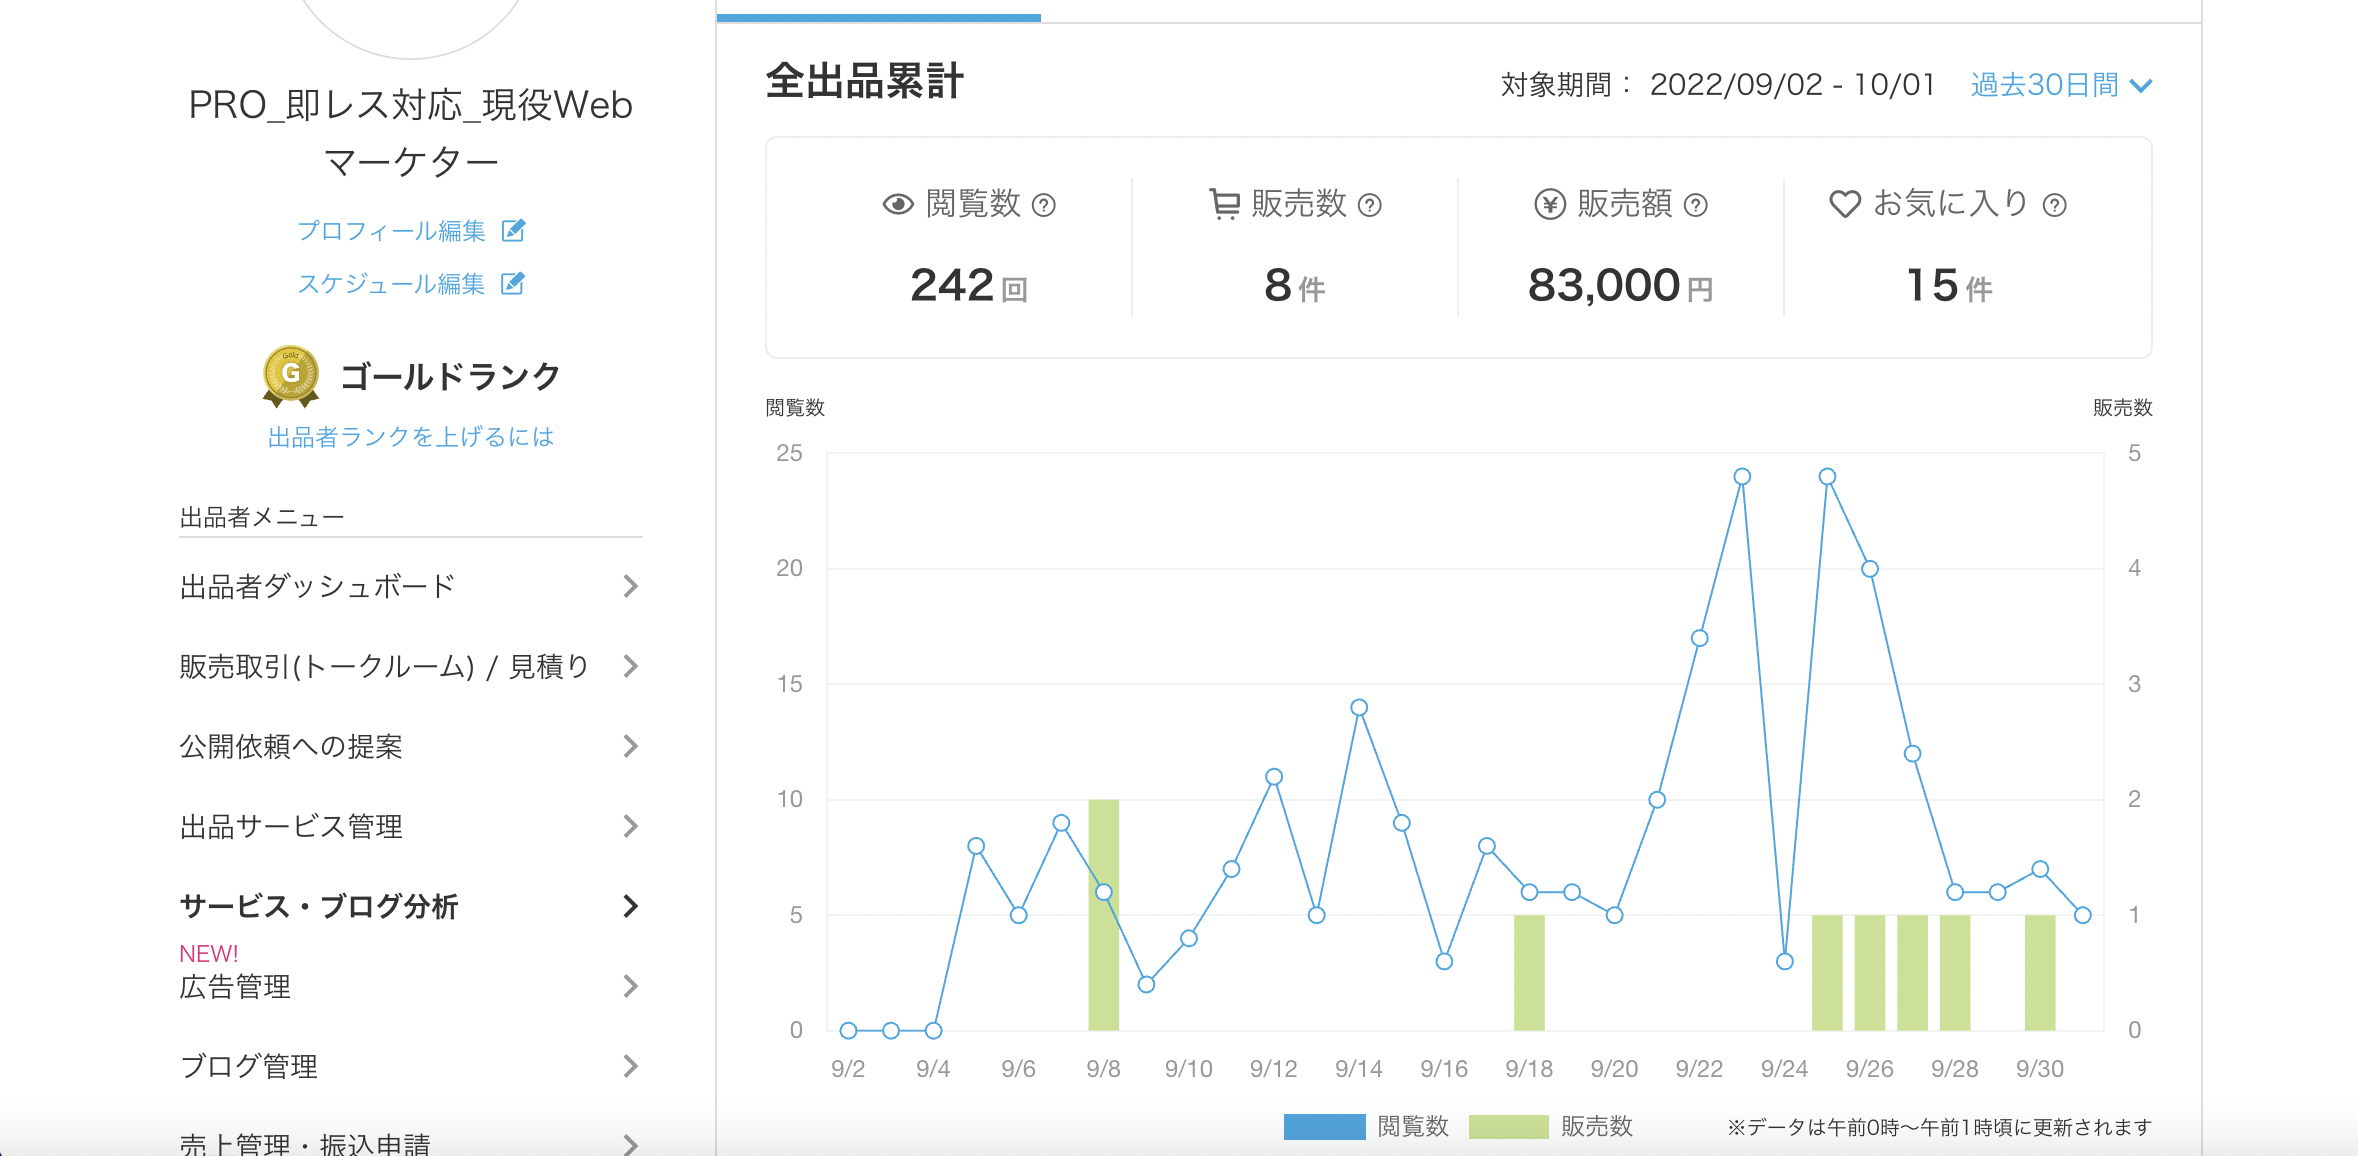
Task: Click the edit pencil icon next to スケジュール編集
Action: pyautogui.click(x=512, y=284)
